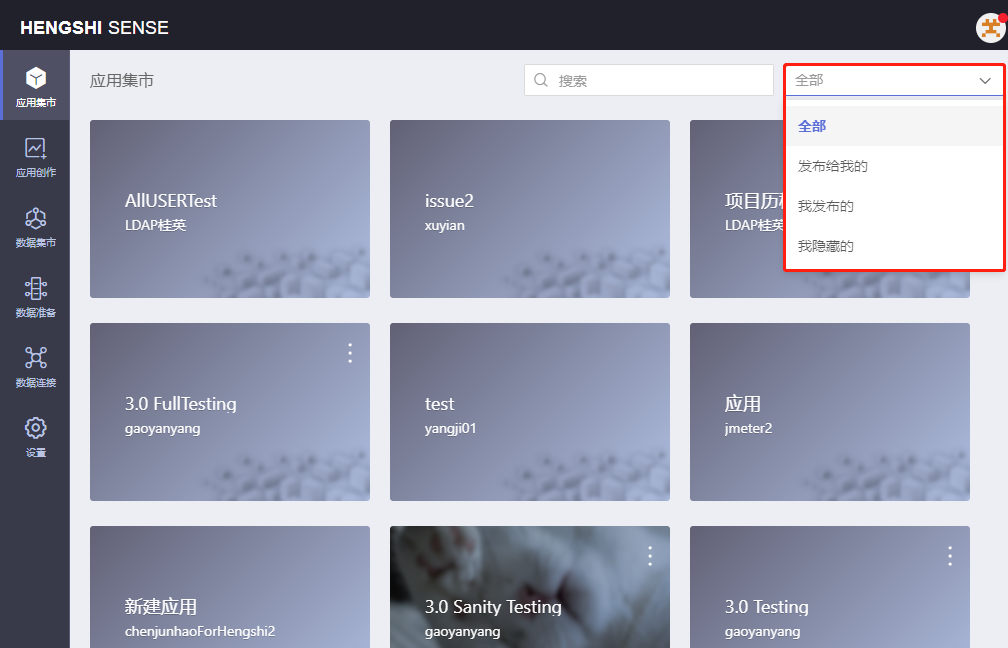Select 我隐藏的 filter option

894,246
